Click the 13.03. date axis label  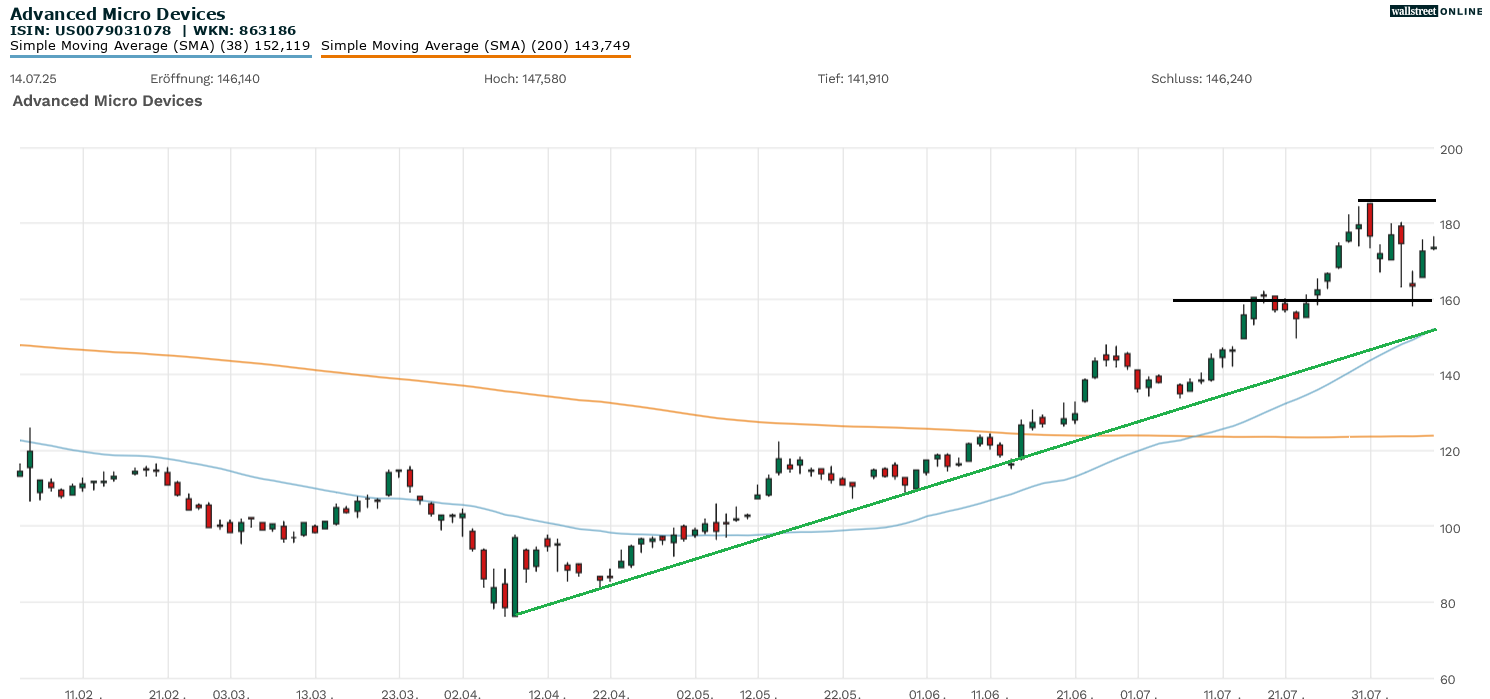click(x=314, y=693)
